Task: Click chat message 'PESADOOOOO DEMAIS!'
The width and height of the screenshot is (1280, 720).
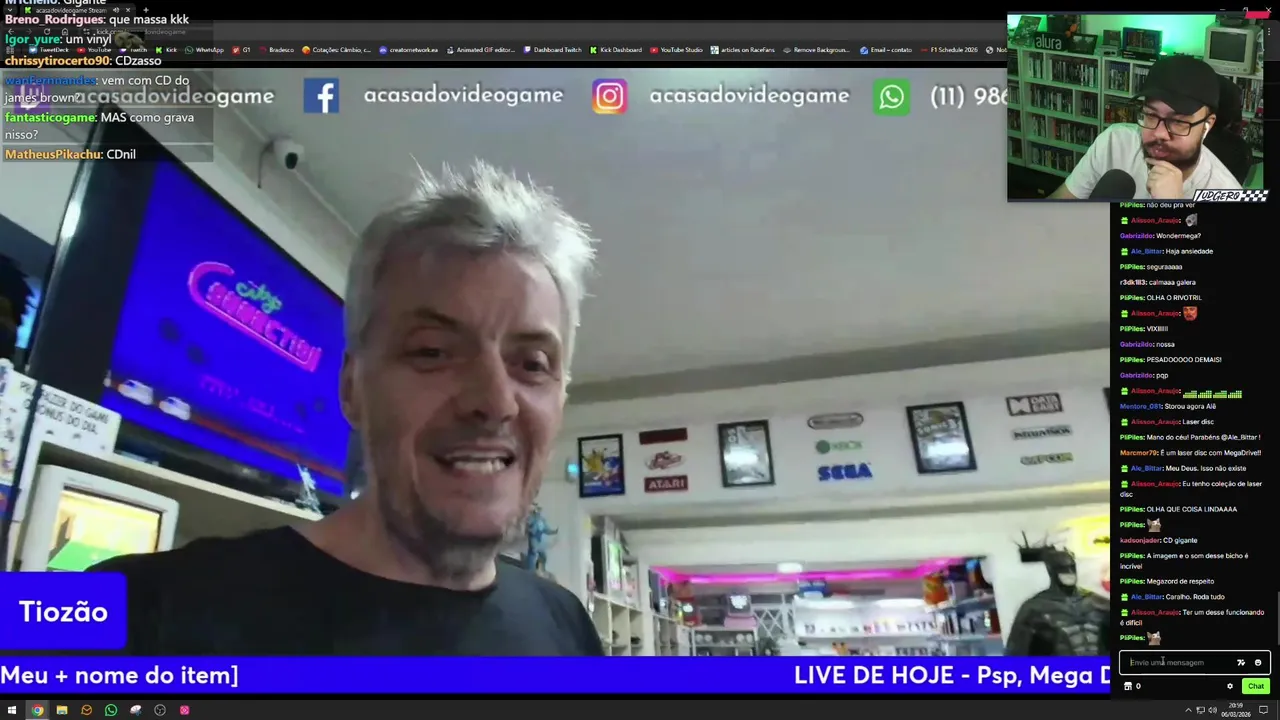Action: coord(1184,360)
